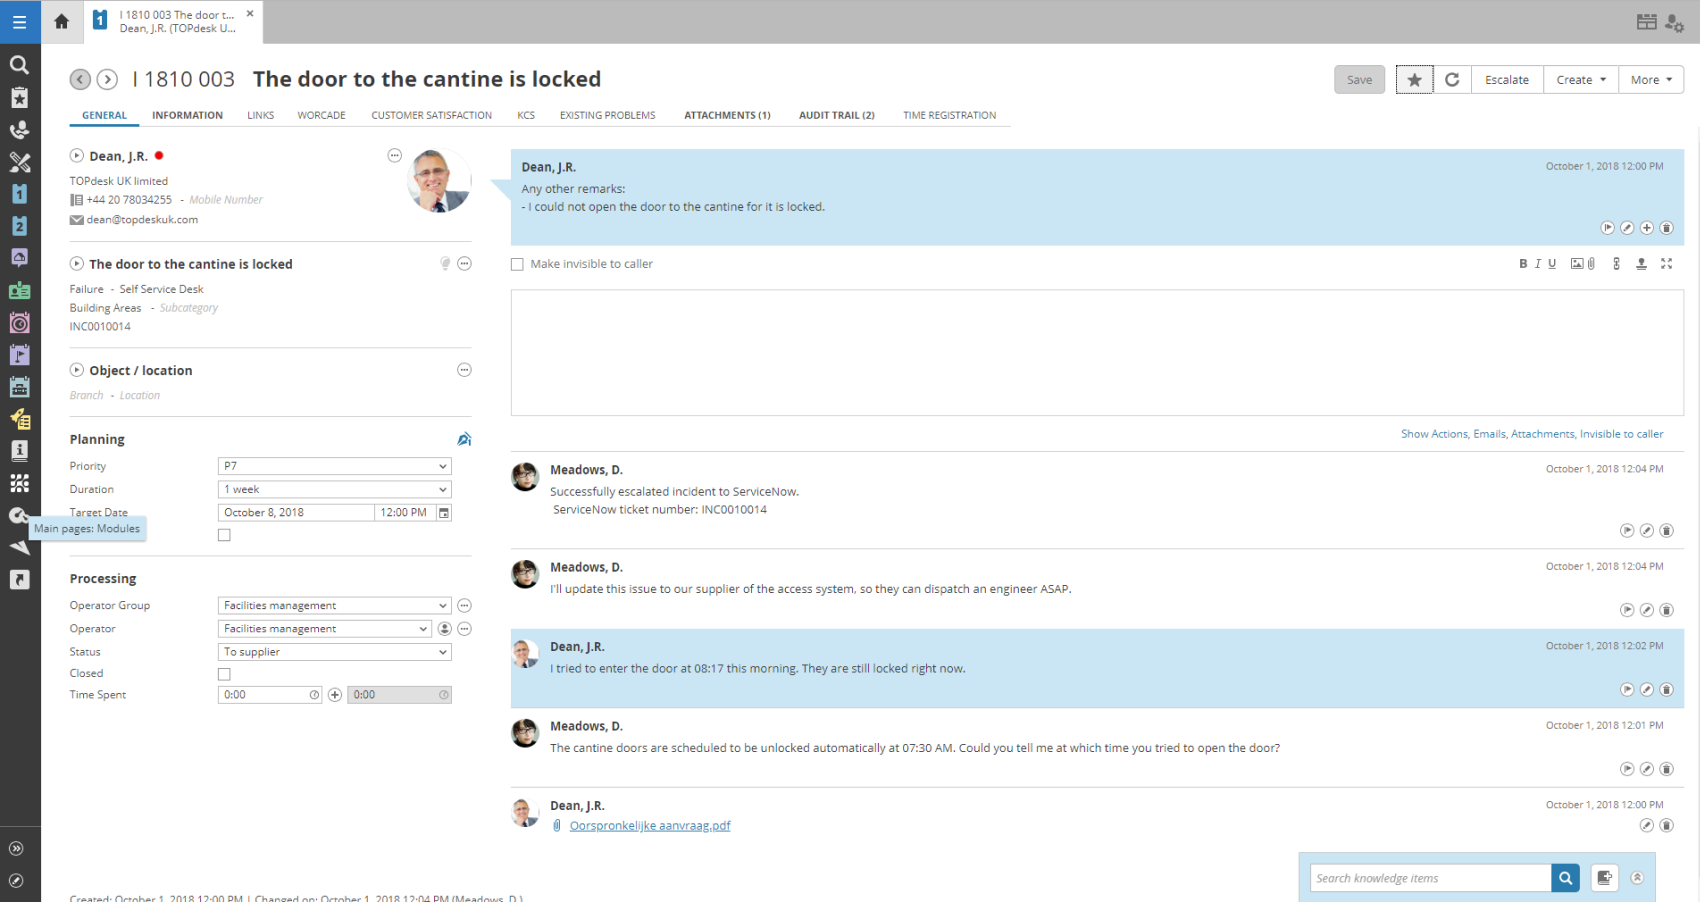The height and width of the screenshot is (902, 1700).
Task: Expand editor to full screen
Action: (x=1666, y=264)
